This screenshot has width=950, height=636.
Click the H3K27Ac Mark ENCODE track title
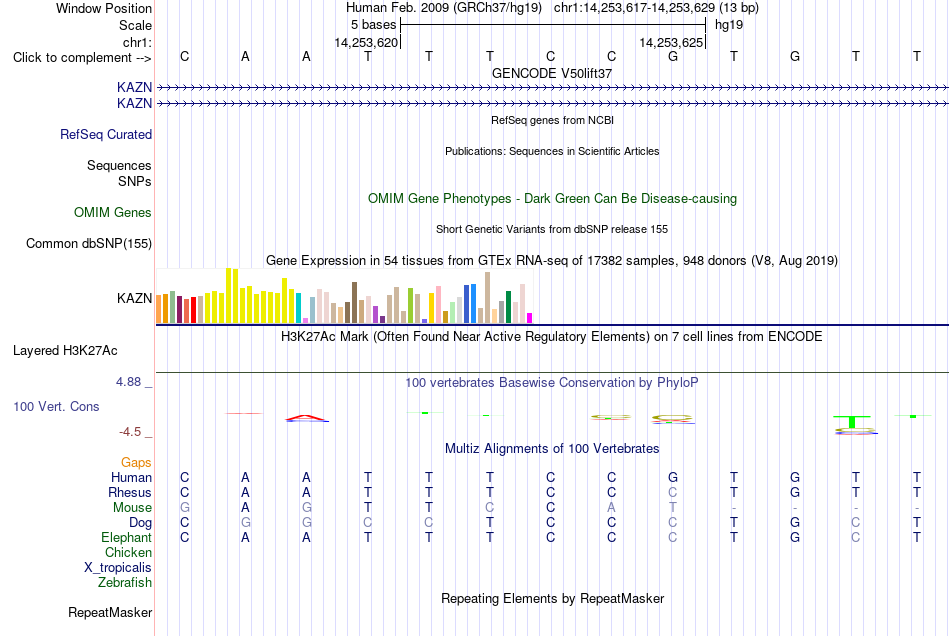(x=552, y=337)
